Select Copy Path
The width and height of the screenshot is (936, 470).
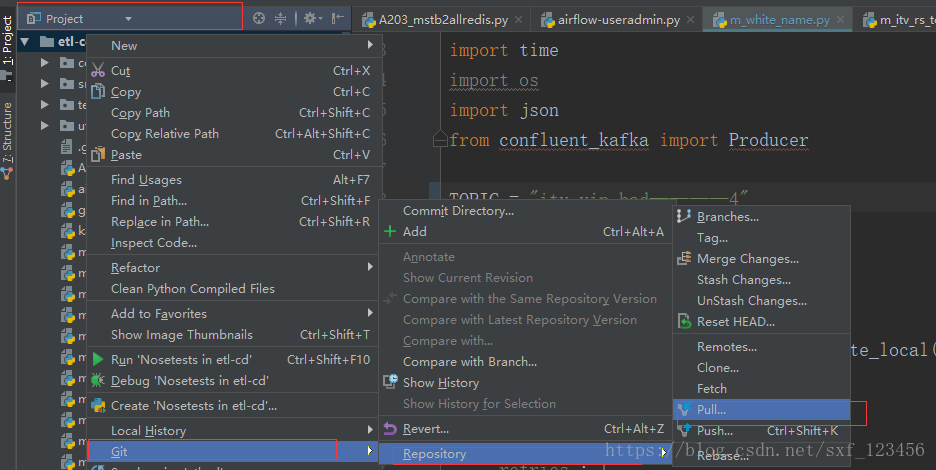pyautogui.click(x=234, y=112)
